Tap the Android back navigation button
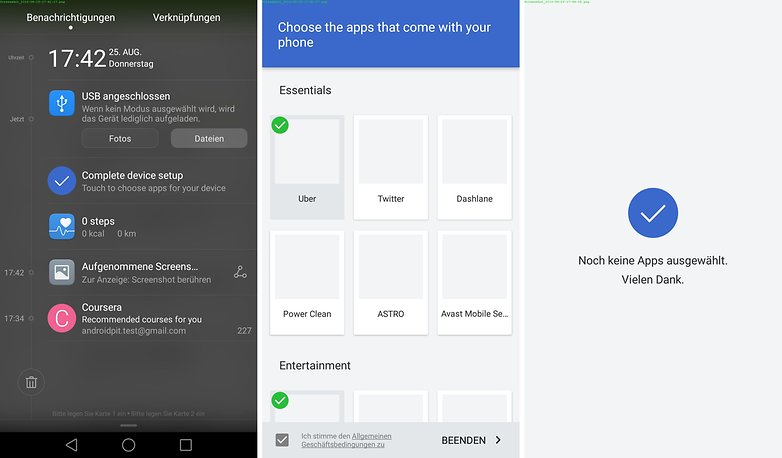Image resolution: width=782 pixels, height=458 pixels. click(x=72, y=445)
